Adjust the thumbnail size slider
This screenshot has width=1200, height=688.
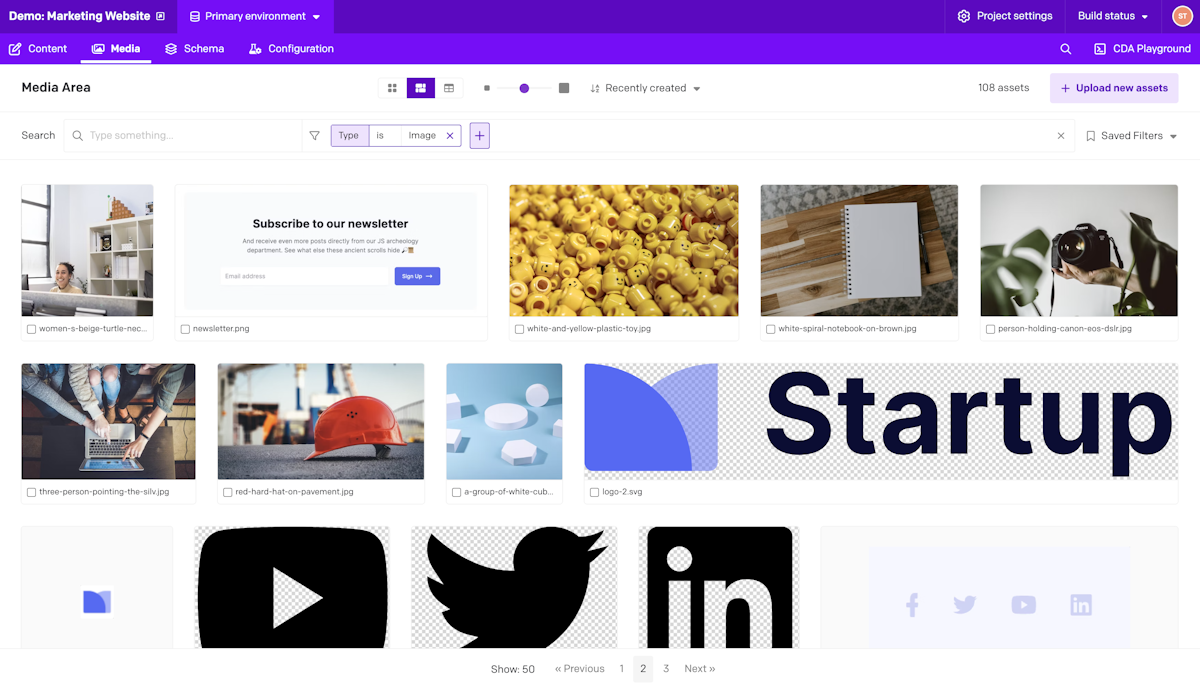[x=524, y=88]
